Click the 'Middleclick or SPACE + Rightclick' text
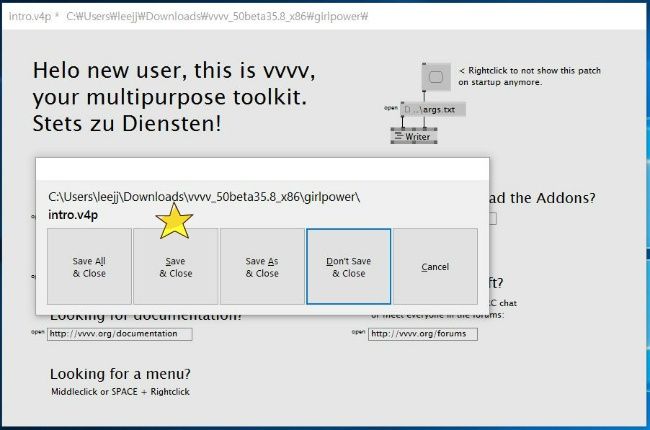 pos(121,392)
